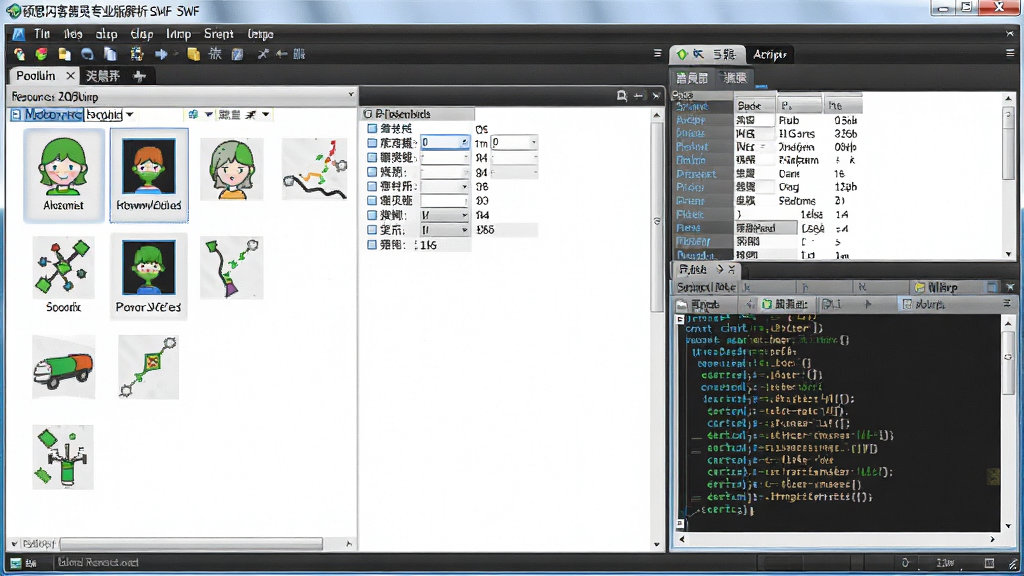This screenshot has height=576, width=1024.
Task: Open the Tin menu
Action: (42, 34)
